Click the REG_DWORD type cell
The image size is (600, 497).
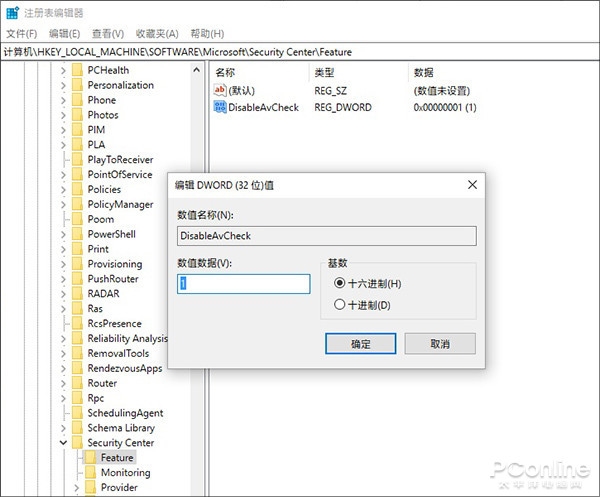[x=343, y=107]
